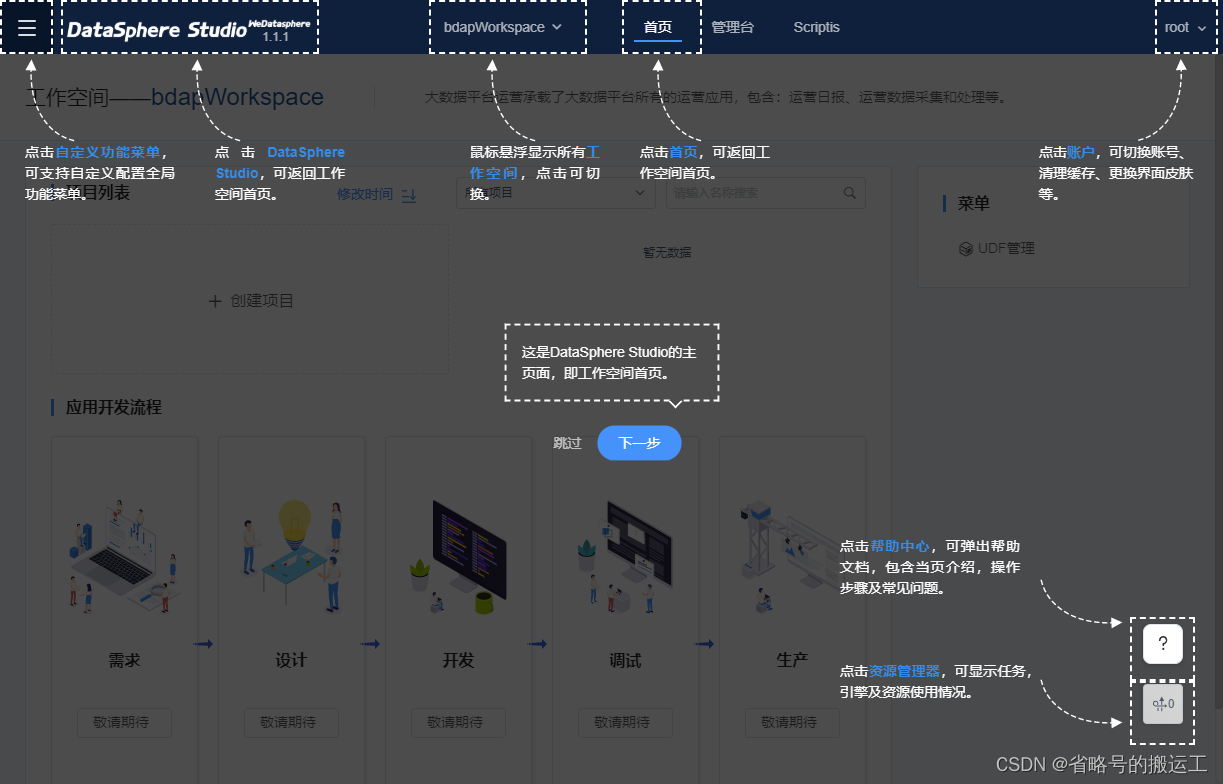
Task: Open the project type dropdown
Action: 556,193
